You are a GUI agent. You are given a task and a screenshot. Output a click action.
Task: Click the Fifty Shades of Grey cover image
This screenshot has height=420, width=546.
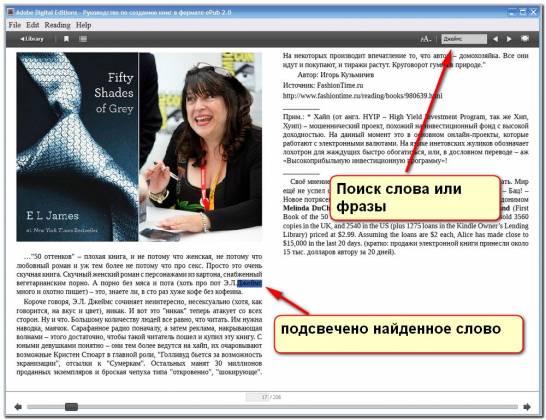[x=77, y=147]
